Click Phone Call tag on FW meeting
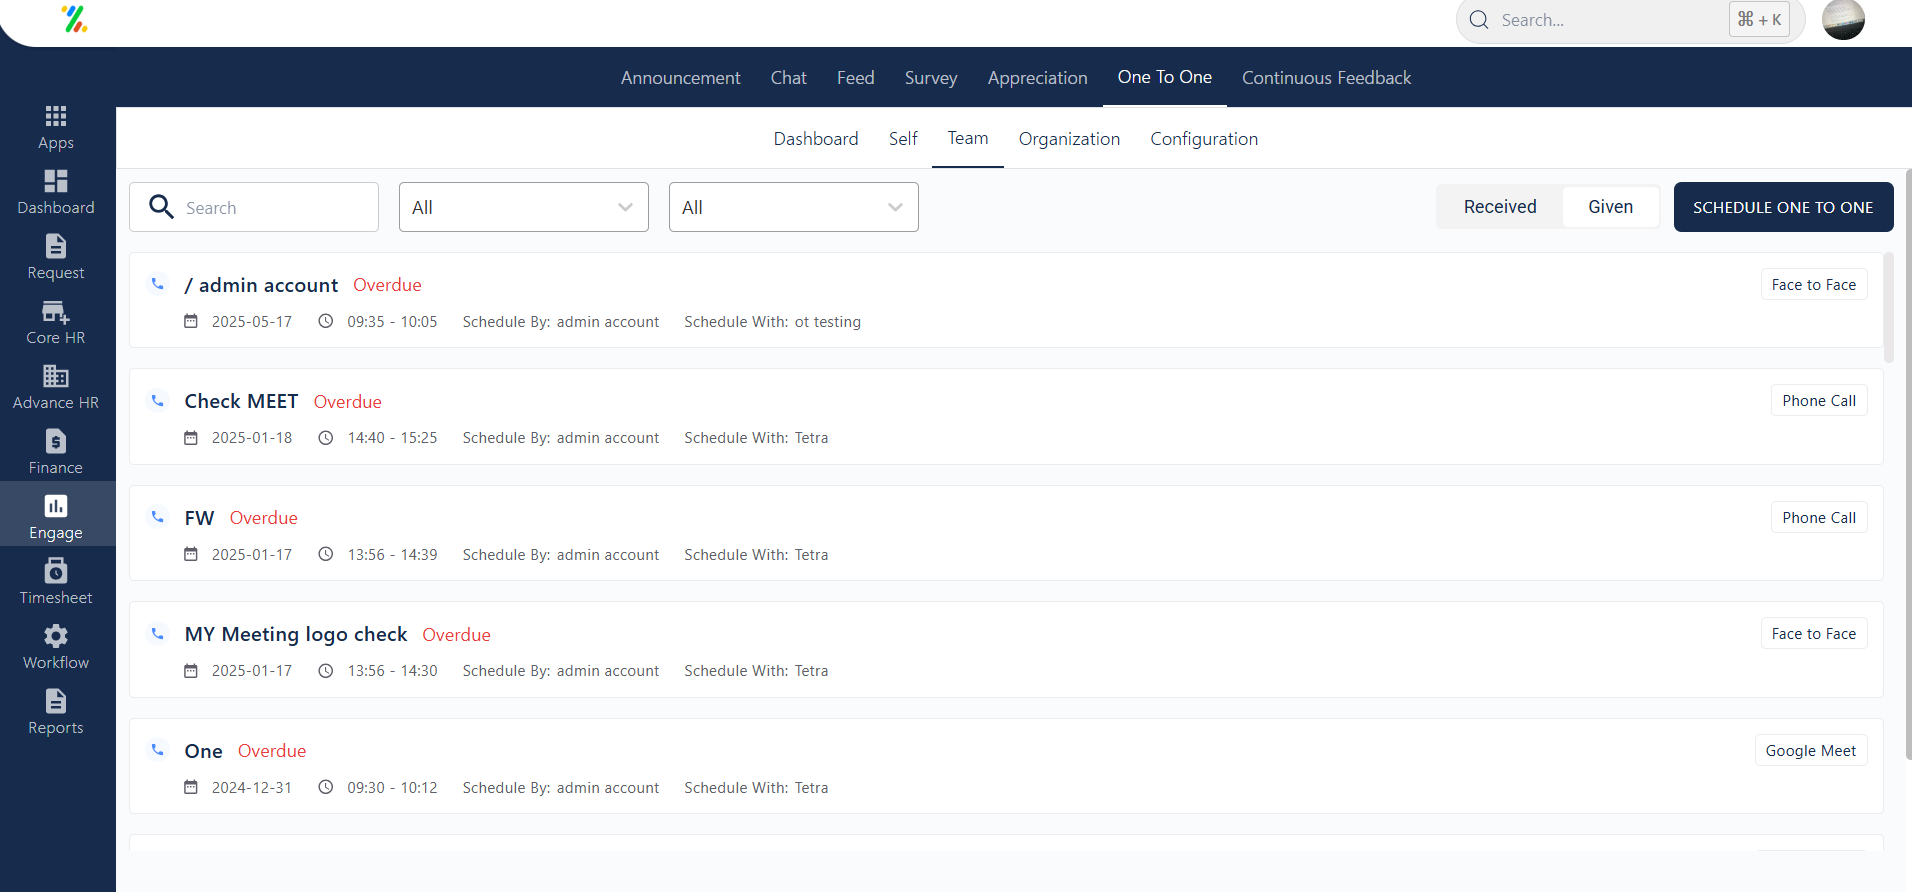This screenshot has height=892, width=1912. click(1819, 518)
